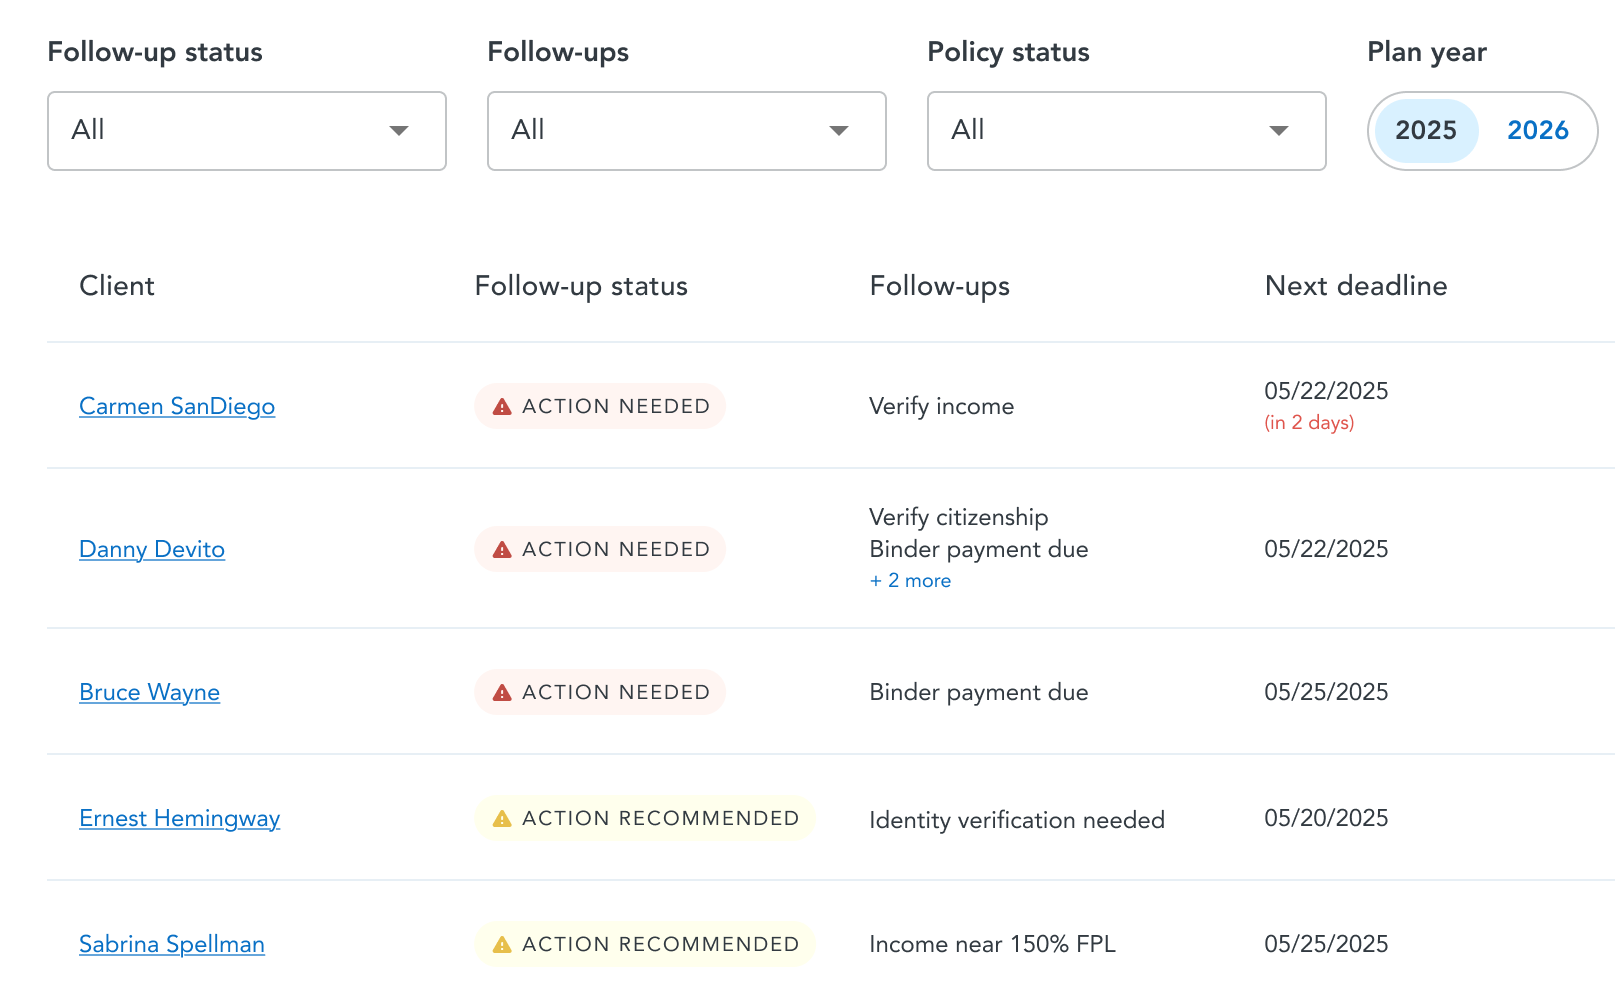View Bruce Wayne's client details
The image size is (1615, 986).
point(149,693)
